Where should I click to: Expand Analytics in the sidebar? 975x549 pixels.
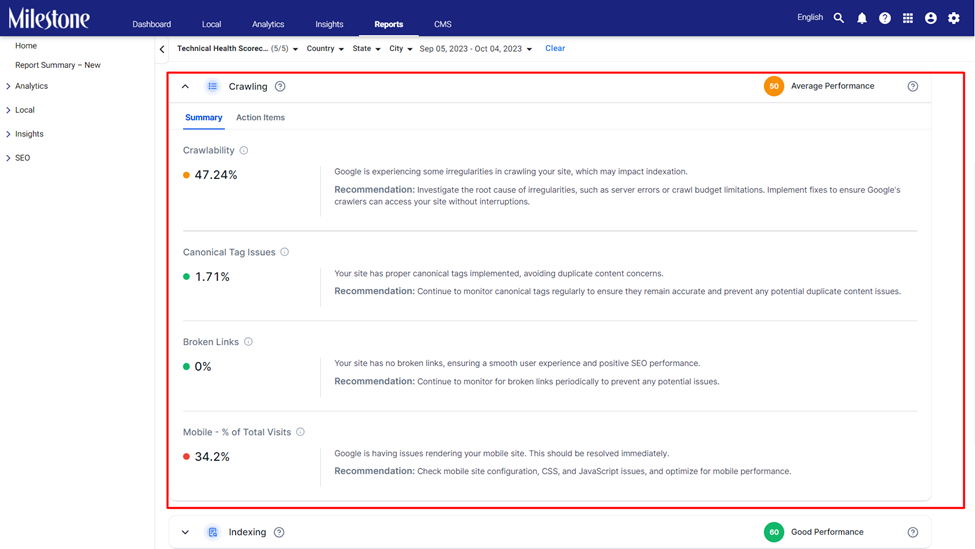(8, 86)
